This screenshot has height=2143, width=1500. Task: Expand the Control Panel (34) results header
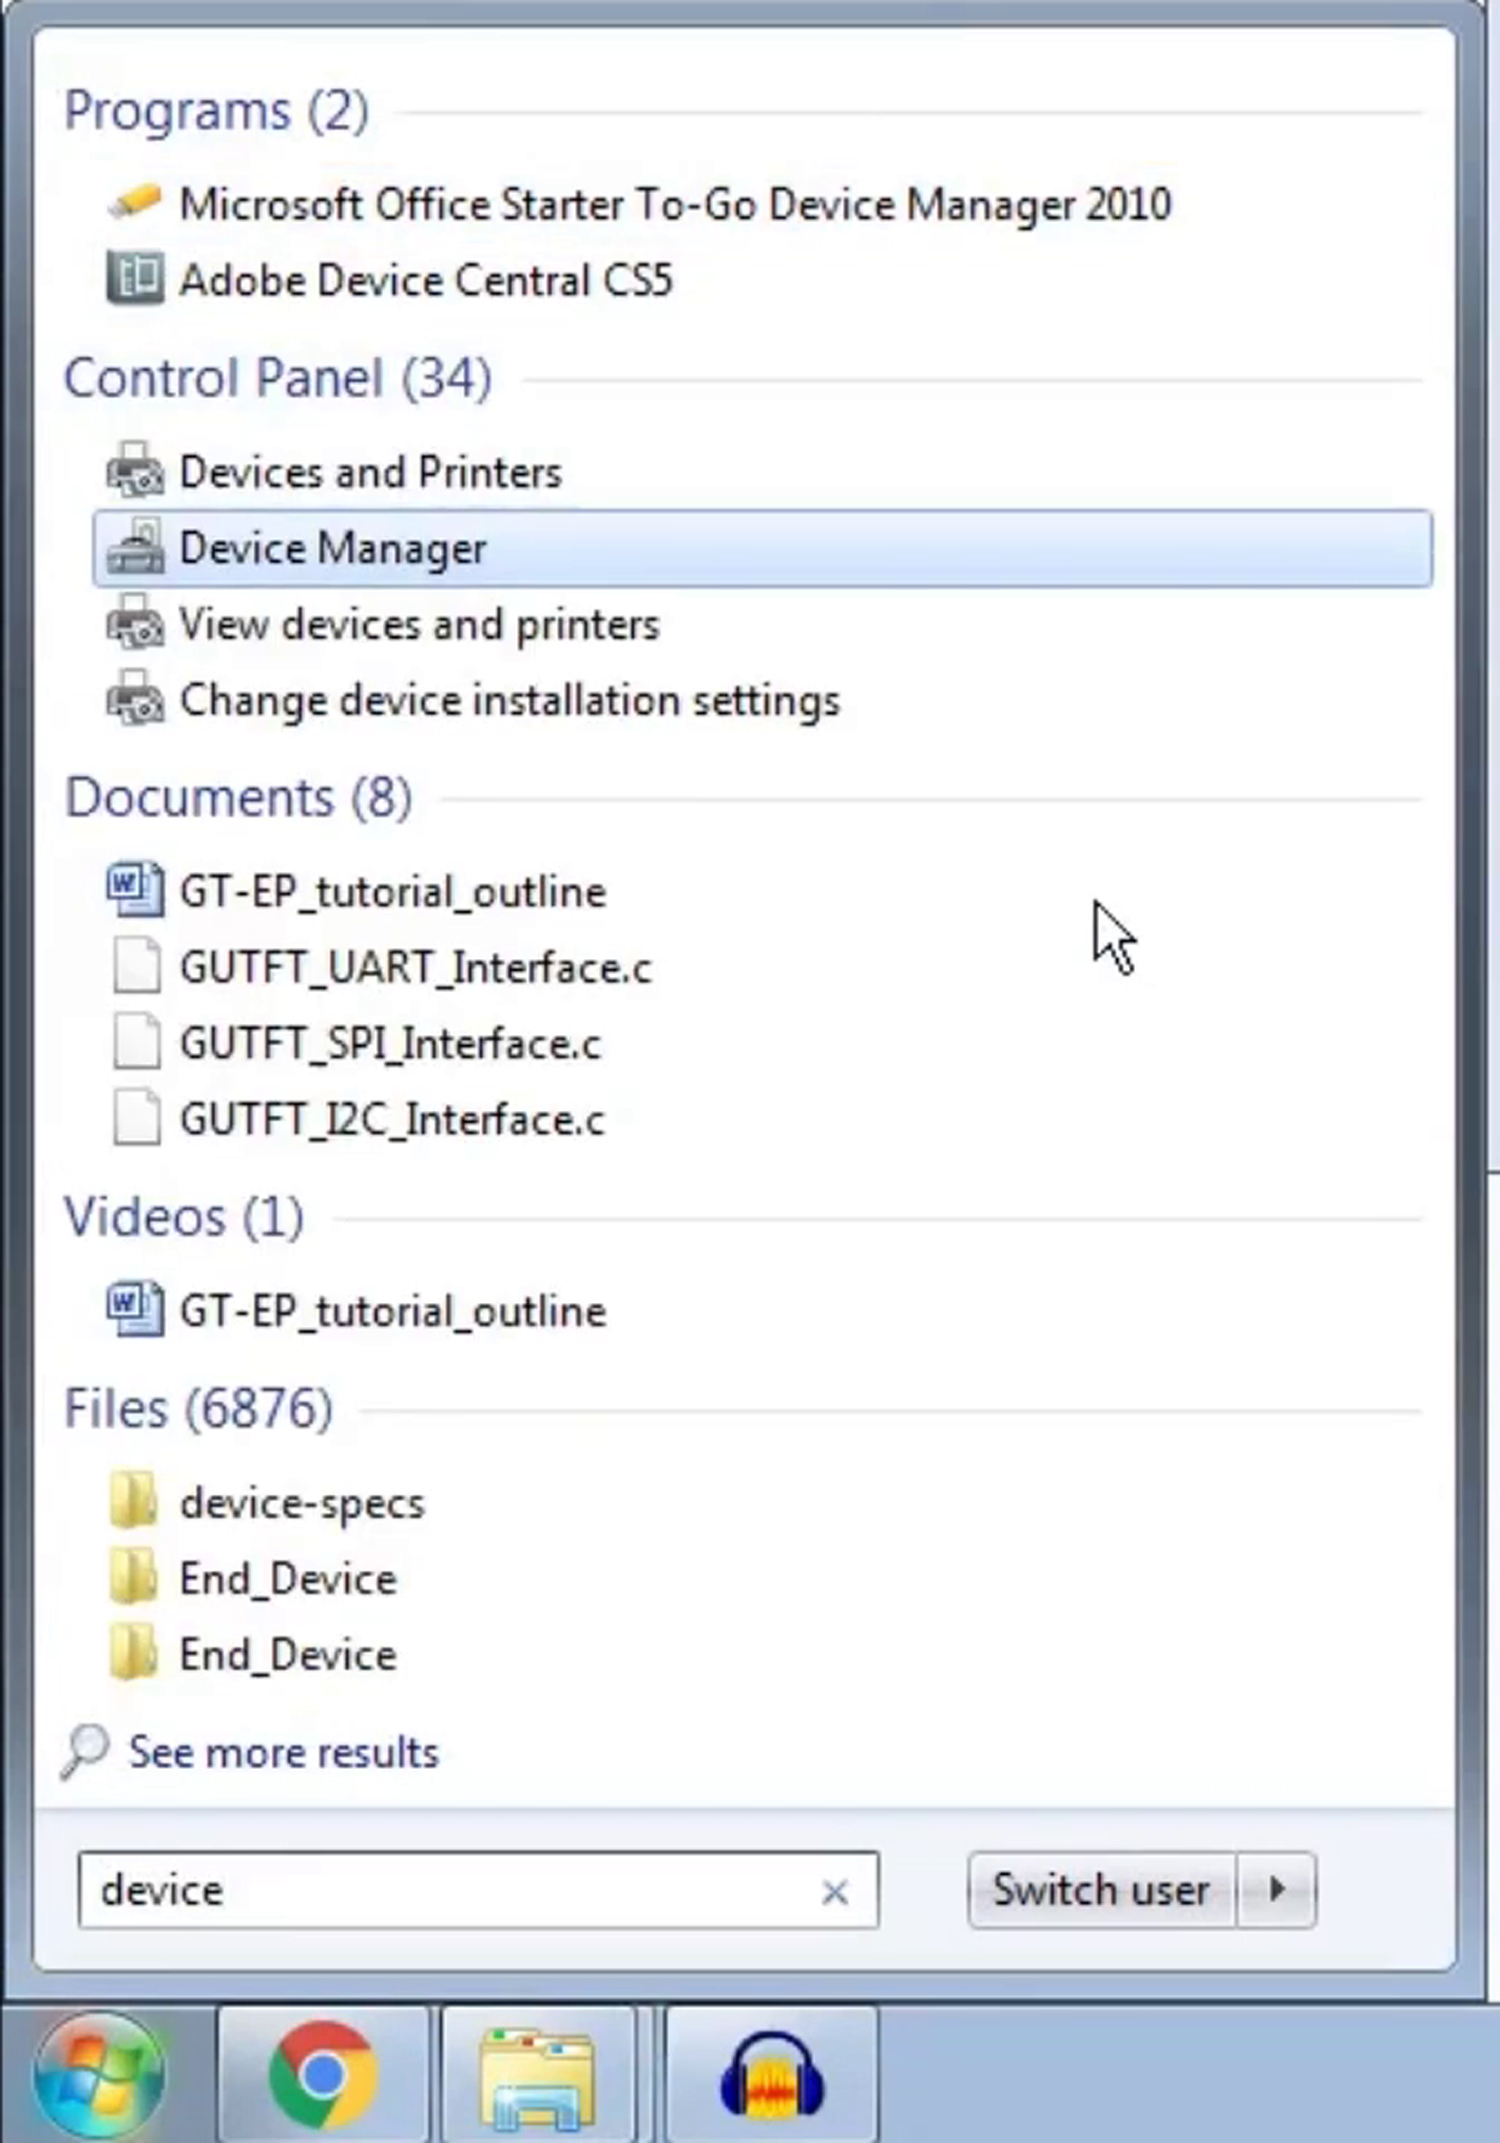pos(278,378)
